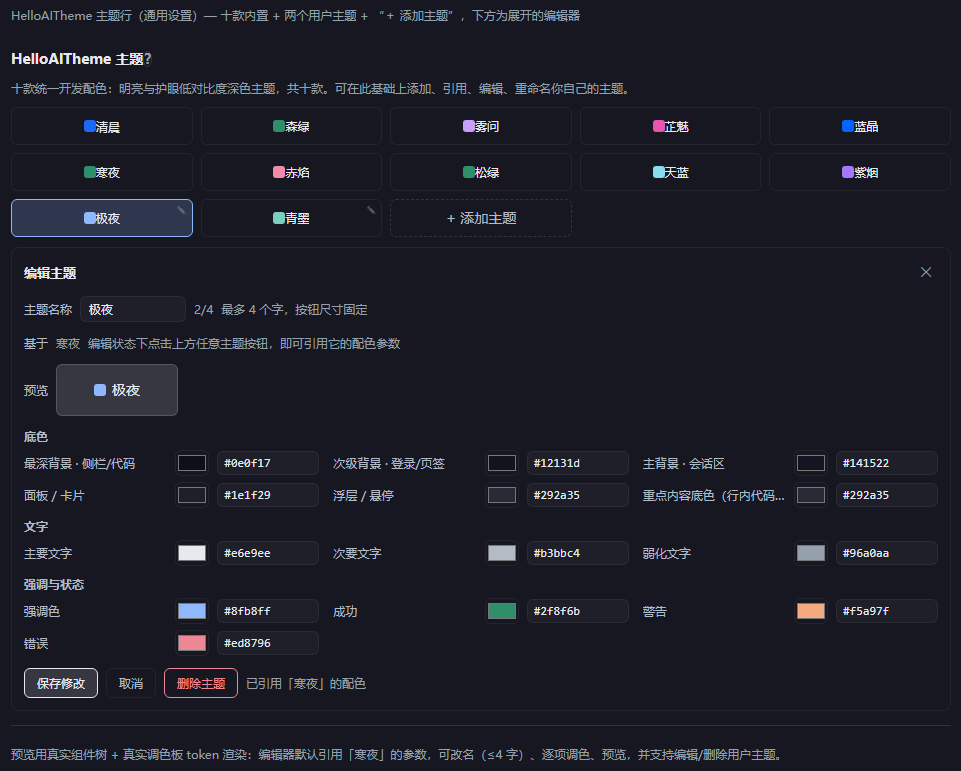Edit hex value #96a0aa

coord(887,553)
